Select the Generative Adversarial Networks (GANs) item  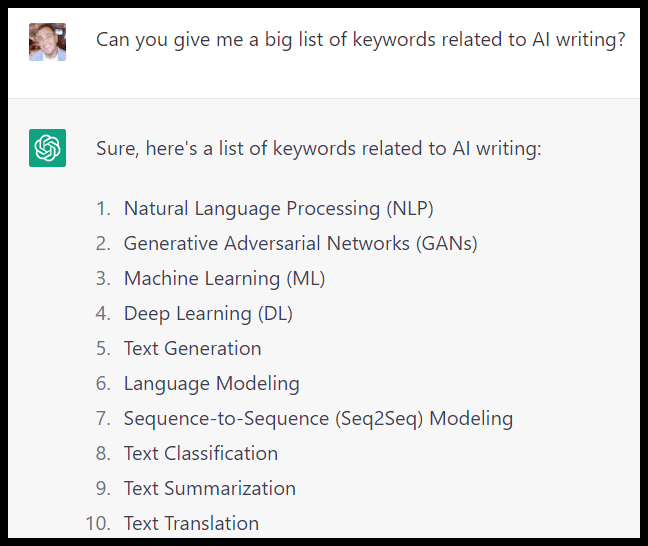coord(300,243)
